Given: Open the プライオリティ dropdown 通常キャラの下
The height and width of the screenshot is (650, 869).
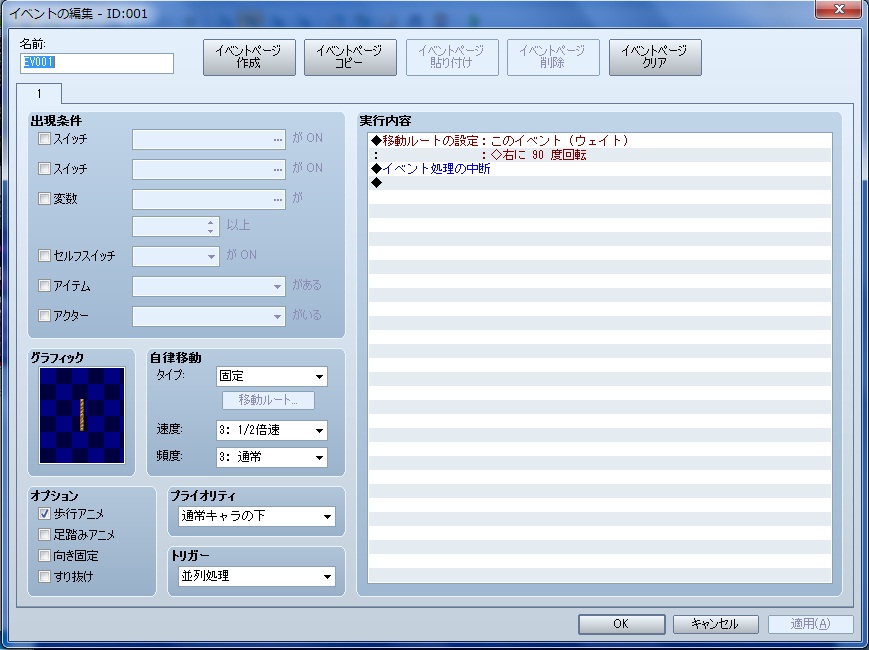Looking at the screenshot, I should click(x=257, y=516).
